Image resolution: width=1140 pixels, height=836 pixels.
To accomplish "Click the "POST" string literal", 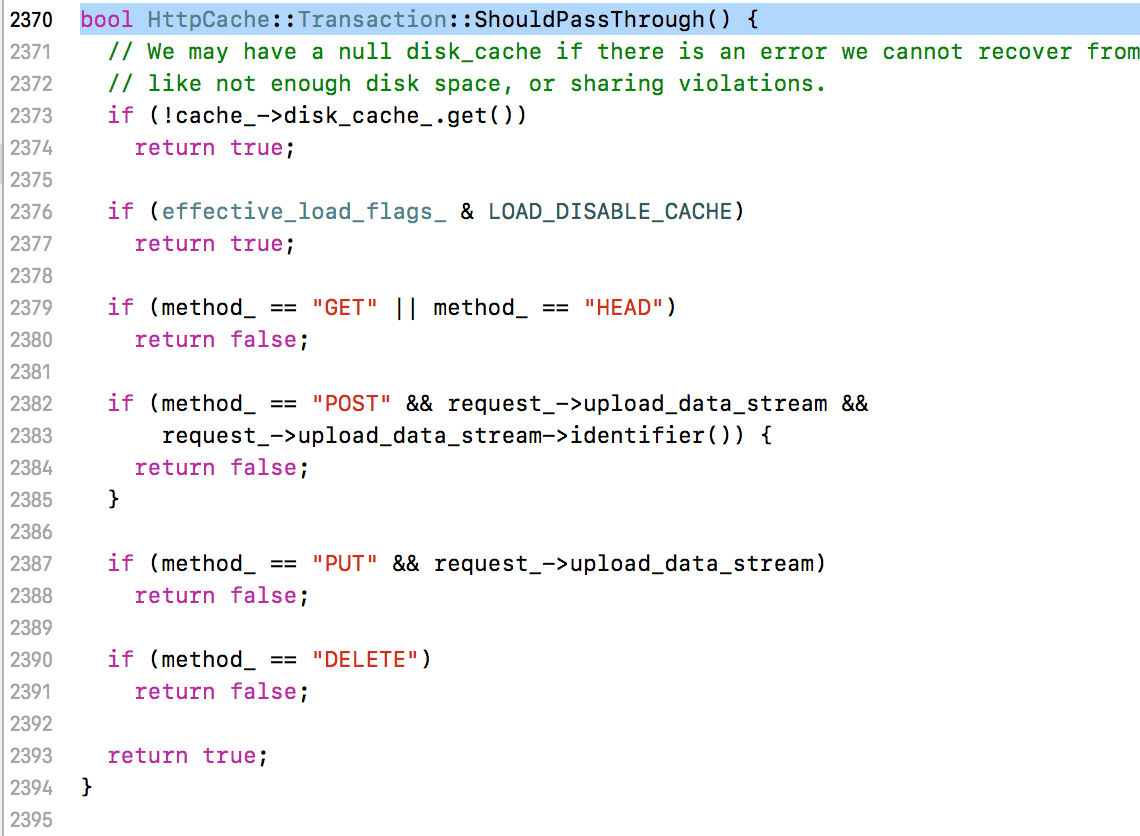I will pos(351,403).
